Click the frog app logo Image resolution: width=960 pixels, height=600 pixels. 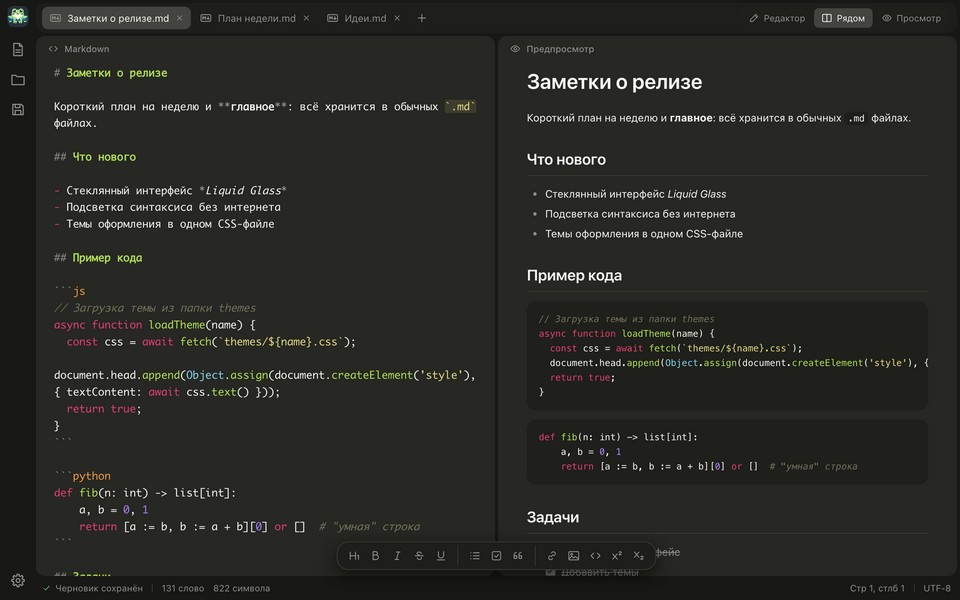coord(18,16)
